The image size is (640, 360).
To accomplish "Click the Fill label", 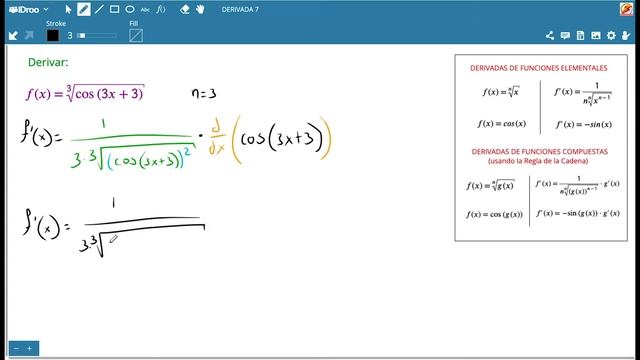I will coord(133,23).
